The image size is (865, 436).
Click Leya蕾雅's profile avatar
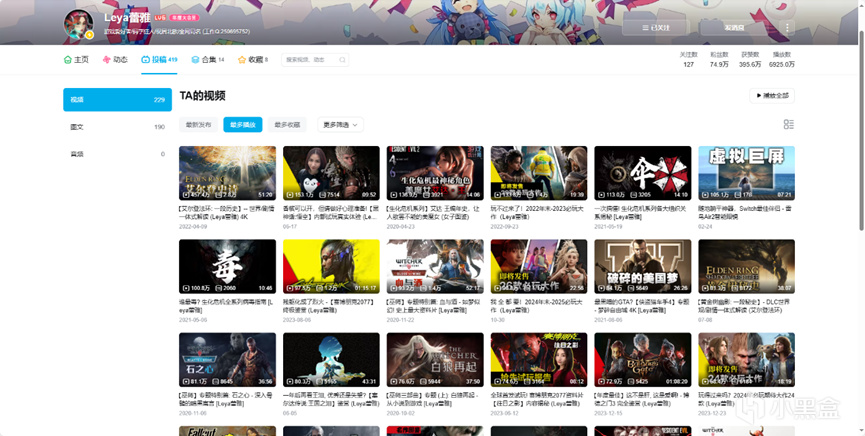point(78,24)
